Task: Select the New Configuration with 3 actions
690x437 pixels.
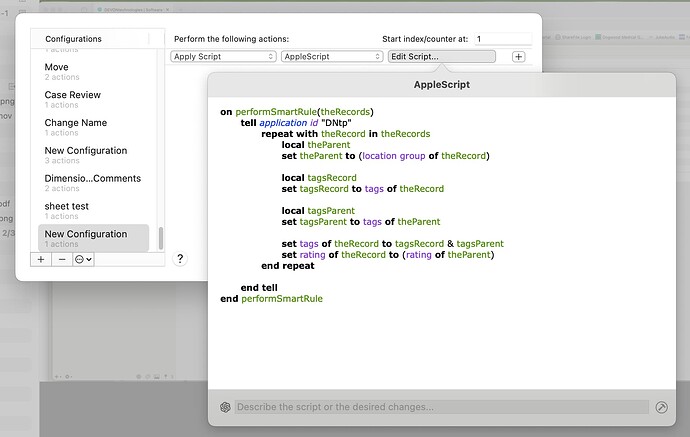Action: pos(85,151)
